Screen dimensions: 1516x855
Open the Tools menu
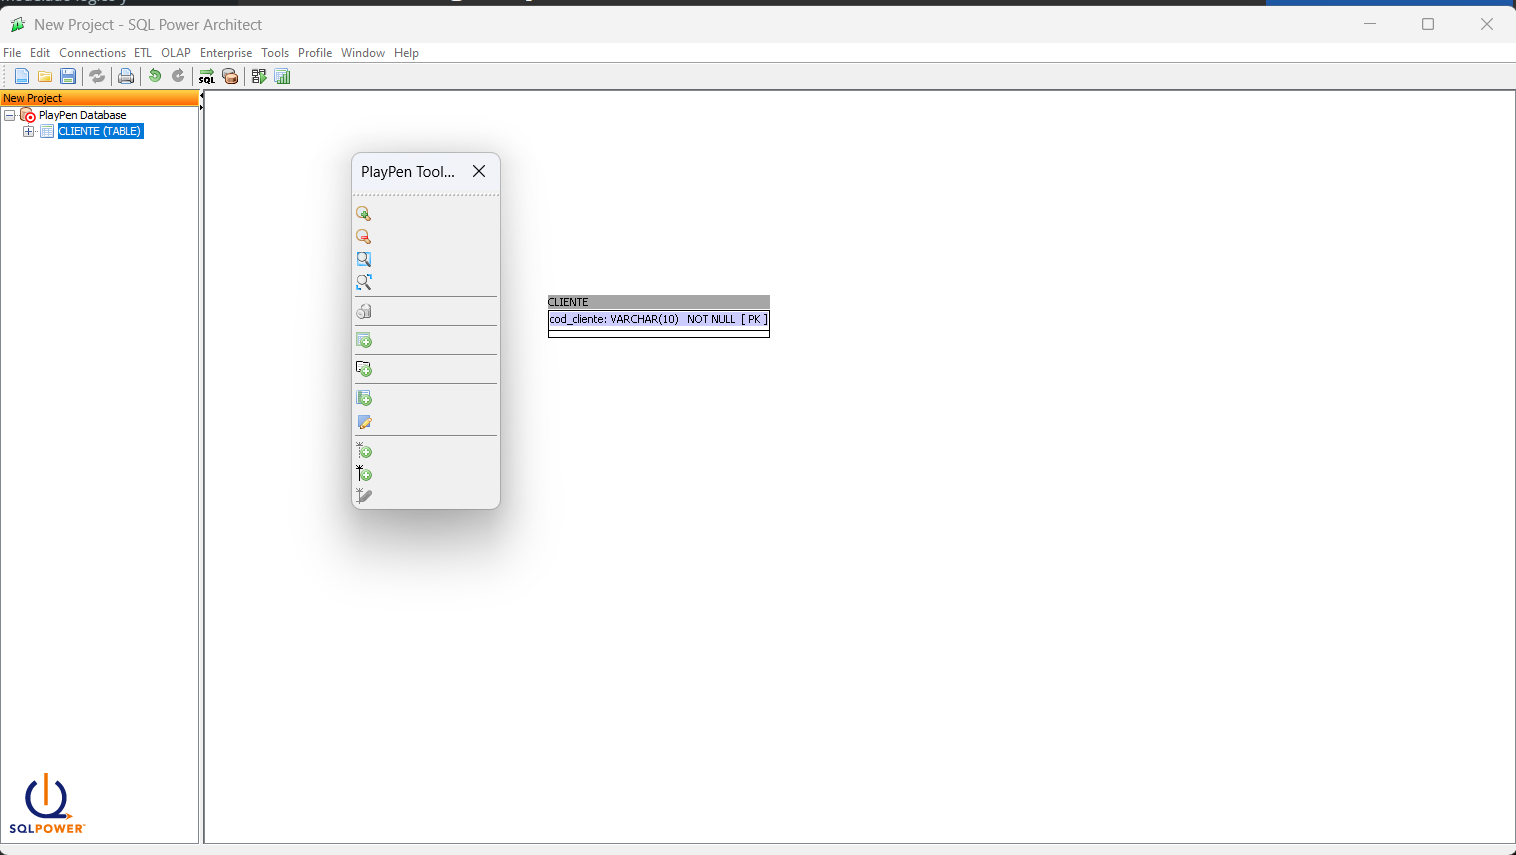click(x=275, y=53)
